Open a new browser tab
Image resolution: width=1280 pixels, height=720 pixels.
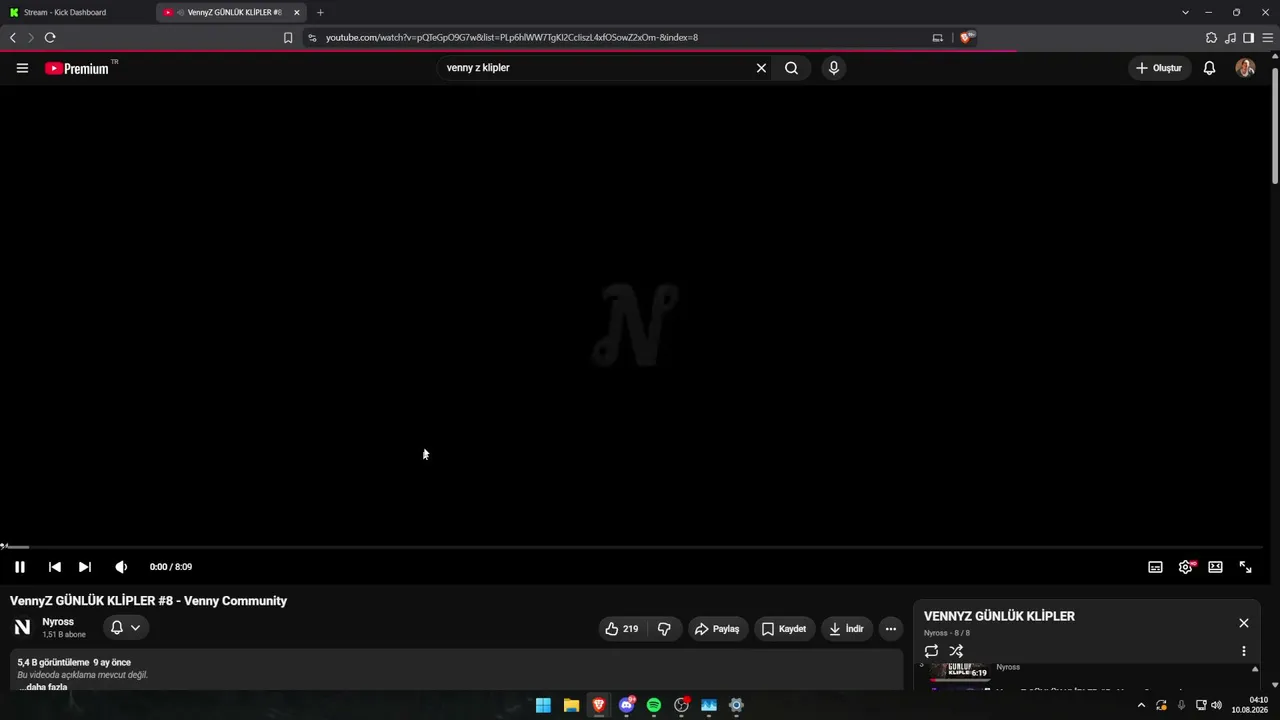[x=320, y=12]
